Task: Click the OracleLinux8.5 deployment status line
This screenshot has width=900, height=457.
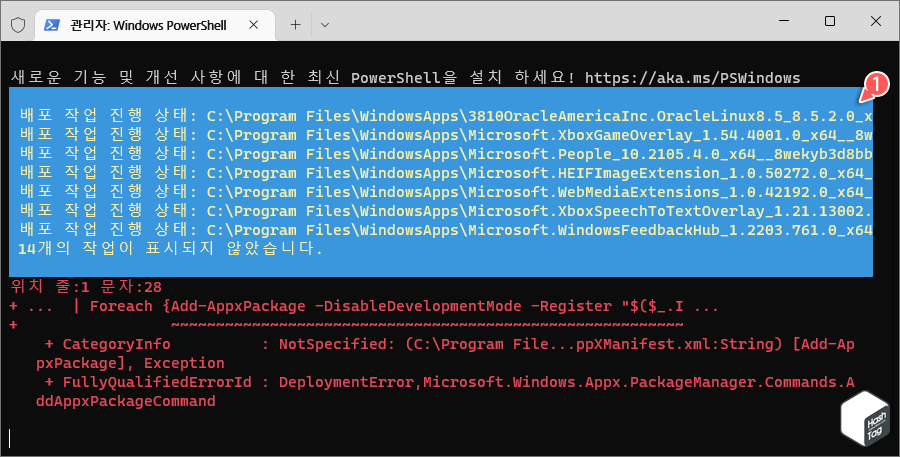Action: click(445, 116)
